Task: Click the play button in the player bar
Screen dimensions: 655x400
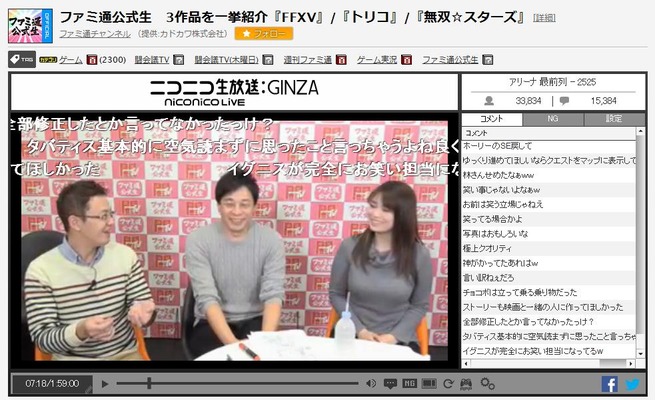Action: point(105,383)
